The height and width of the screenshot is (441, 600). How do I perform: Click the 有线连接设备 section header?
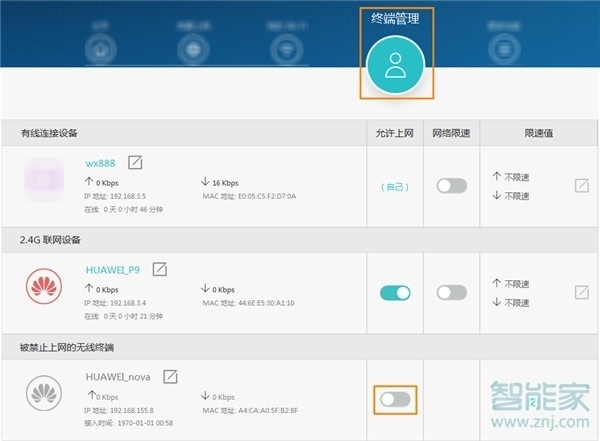(x=49, y=133)
